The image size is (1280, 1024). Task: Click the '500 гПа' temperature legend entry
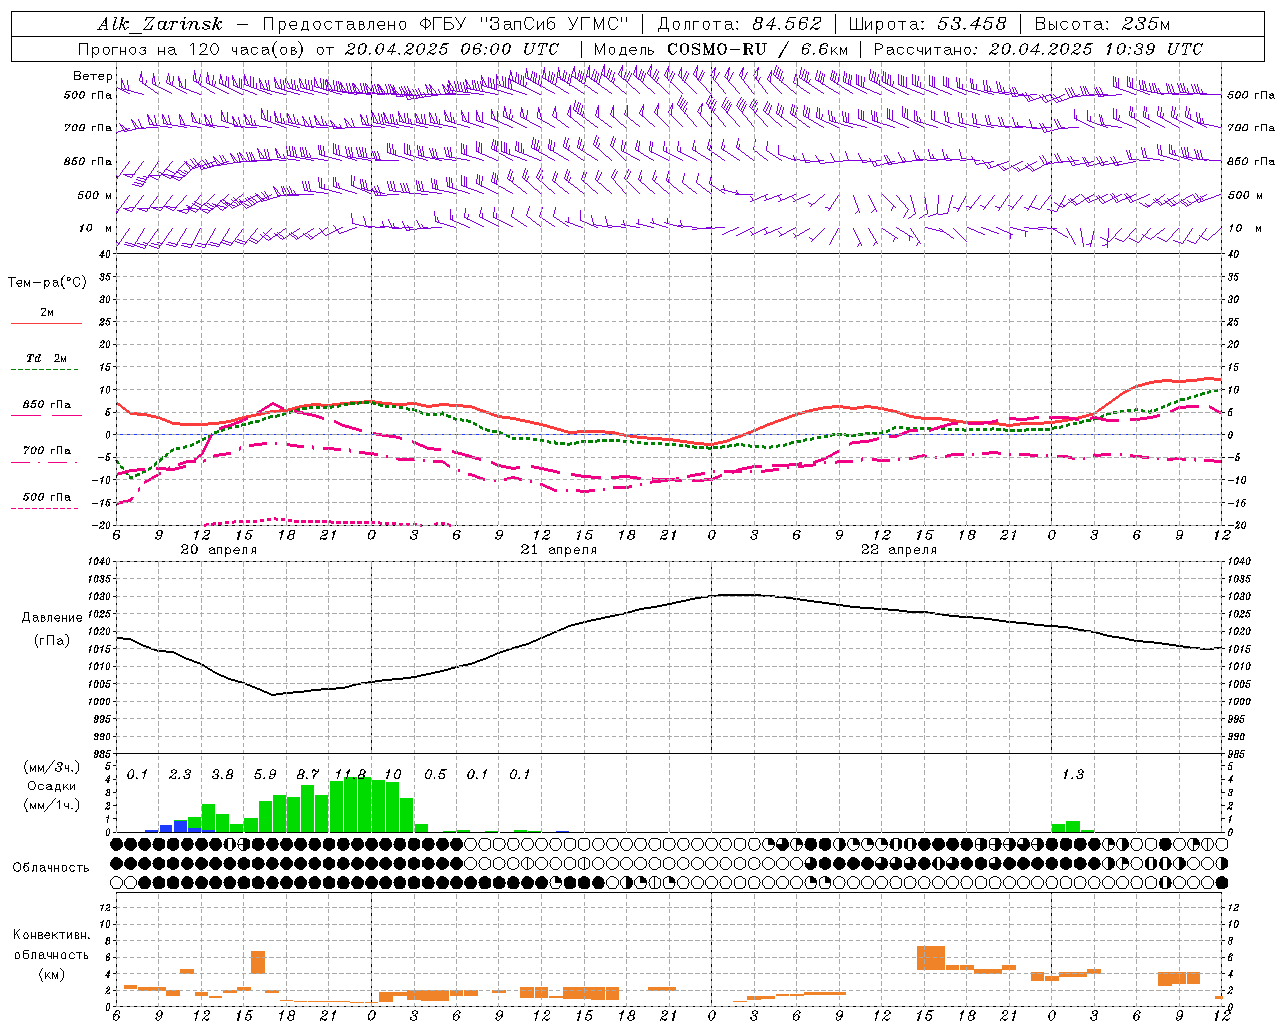coord(47,497)
